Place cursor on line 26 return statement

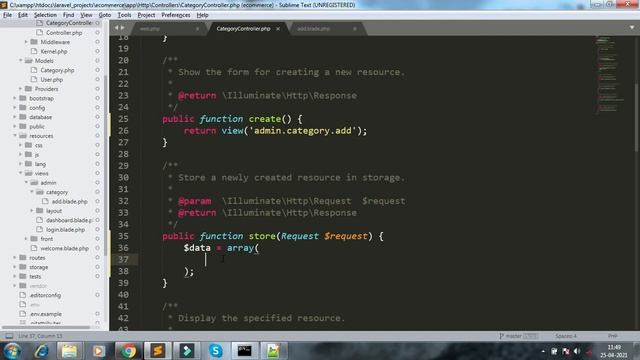coord(276,131)
